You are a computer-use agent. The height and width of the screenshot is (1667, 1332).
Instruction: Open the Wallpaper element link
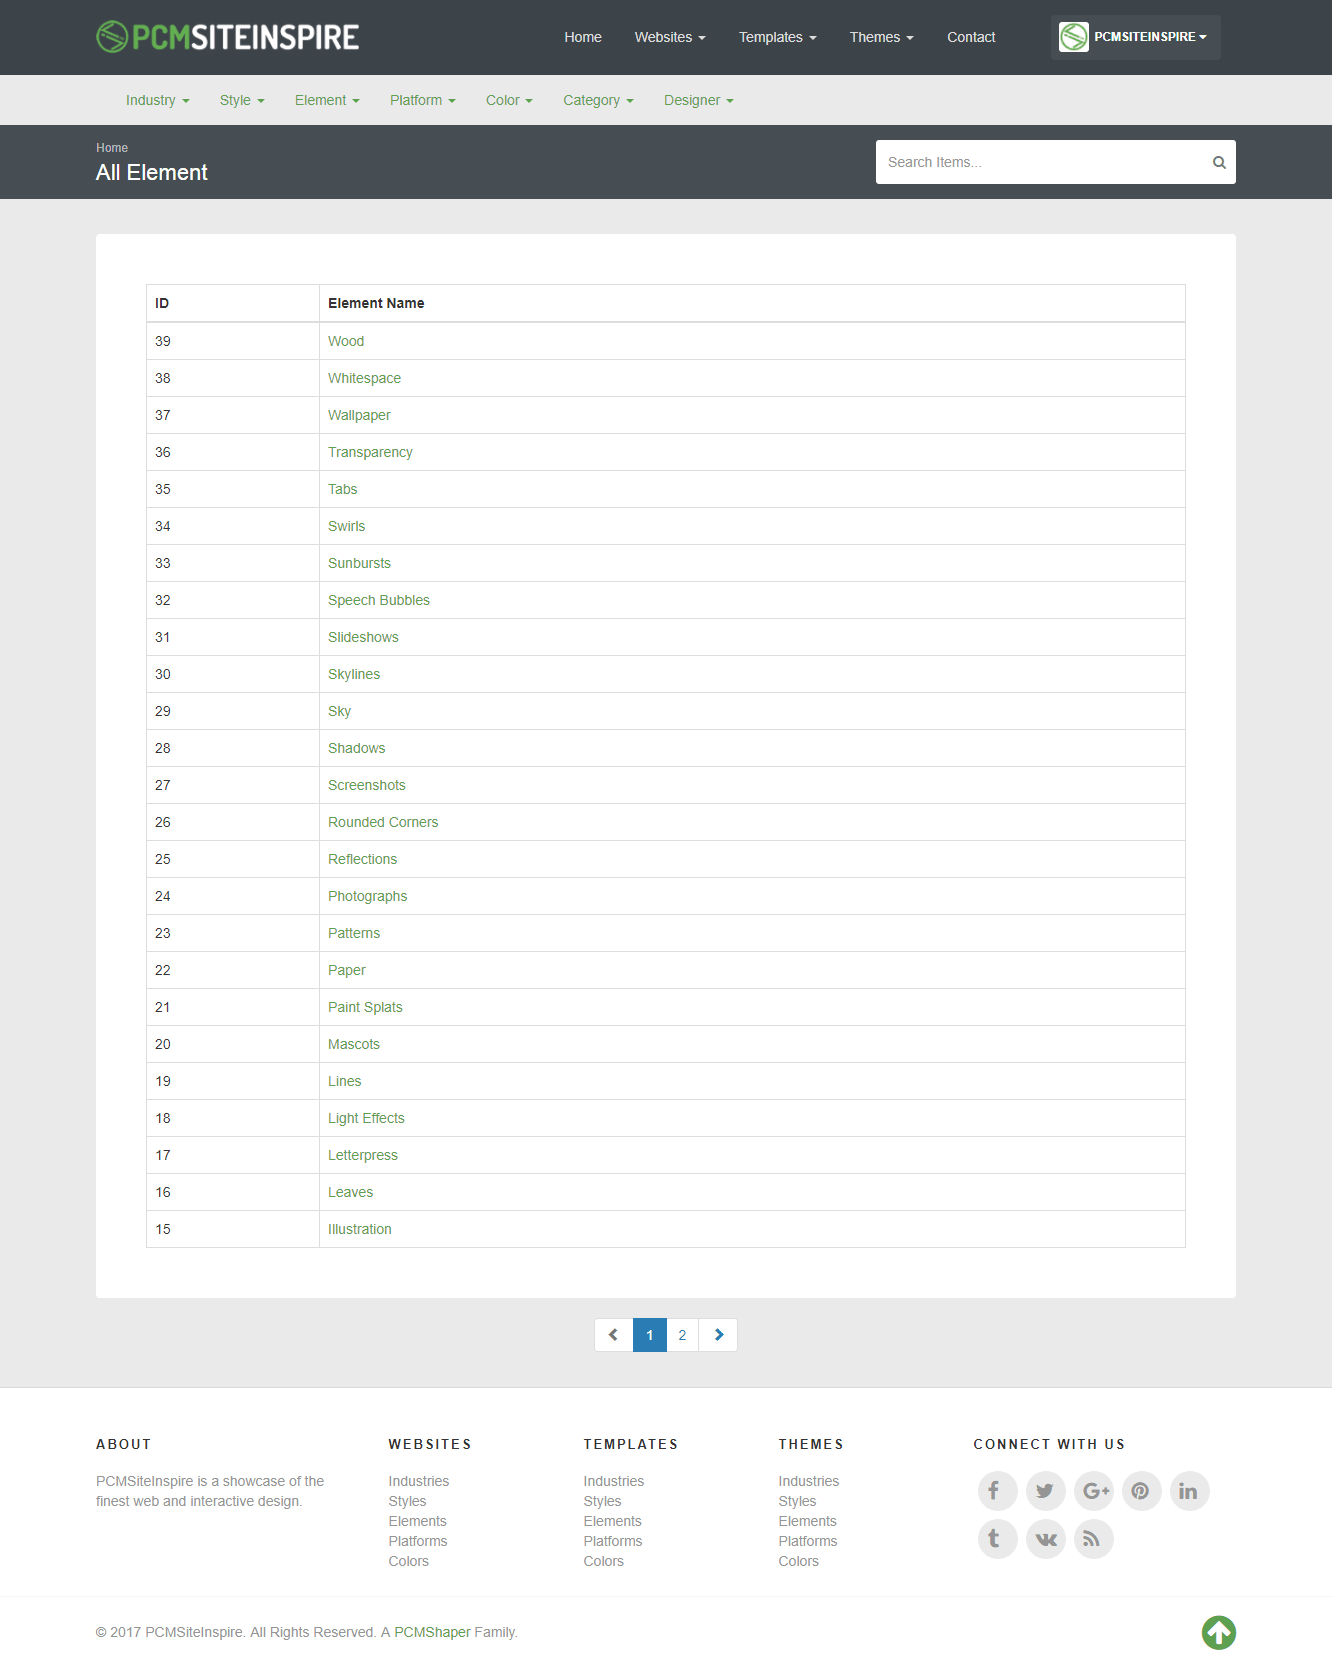click(359, 415)
